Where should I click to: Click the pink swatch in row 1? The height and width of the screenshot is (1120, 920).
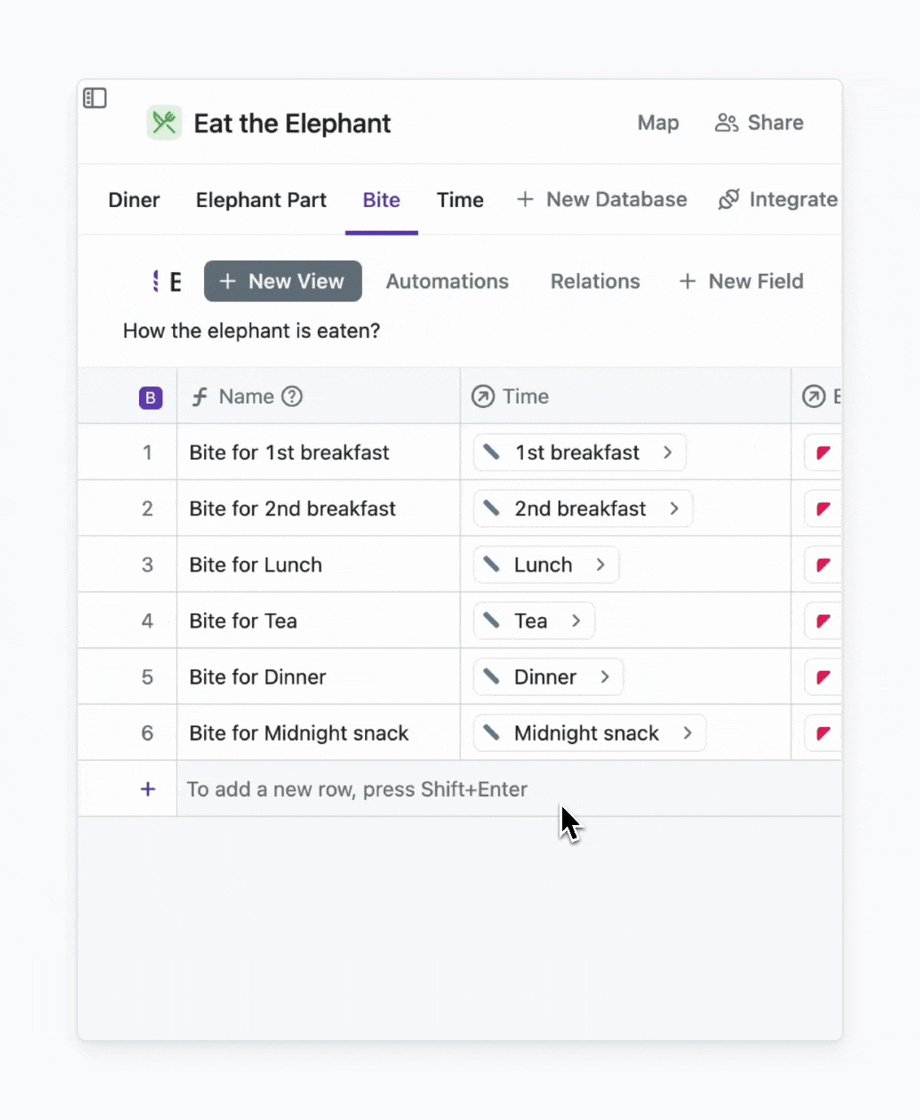point(821,452)
